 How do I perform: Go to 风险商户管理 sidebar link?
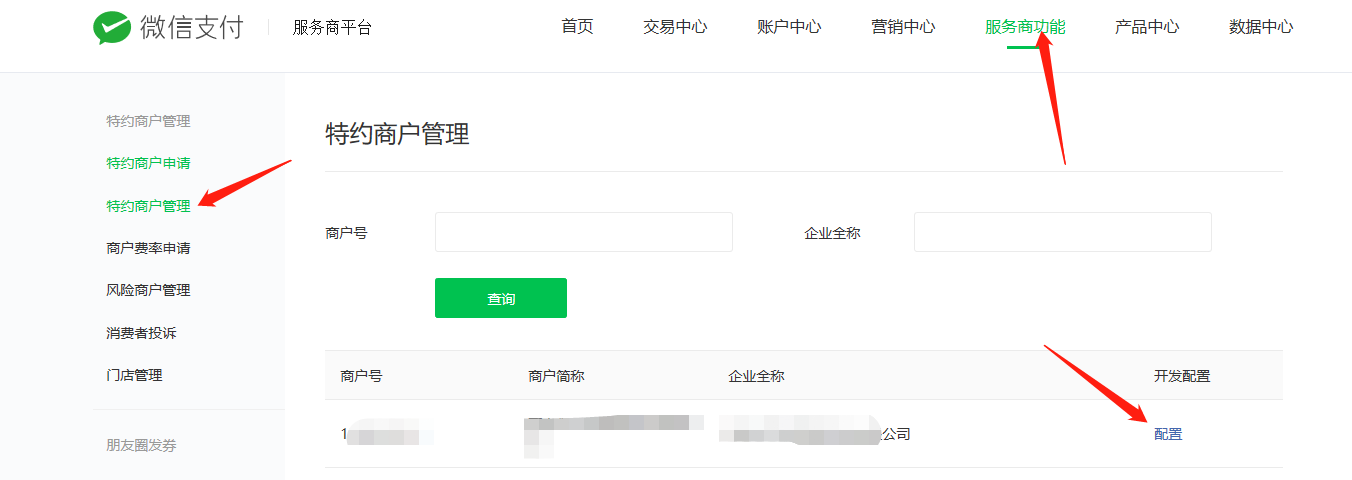pyautogui.click(x=148, y=290)
